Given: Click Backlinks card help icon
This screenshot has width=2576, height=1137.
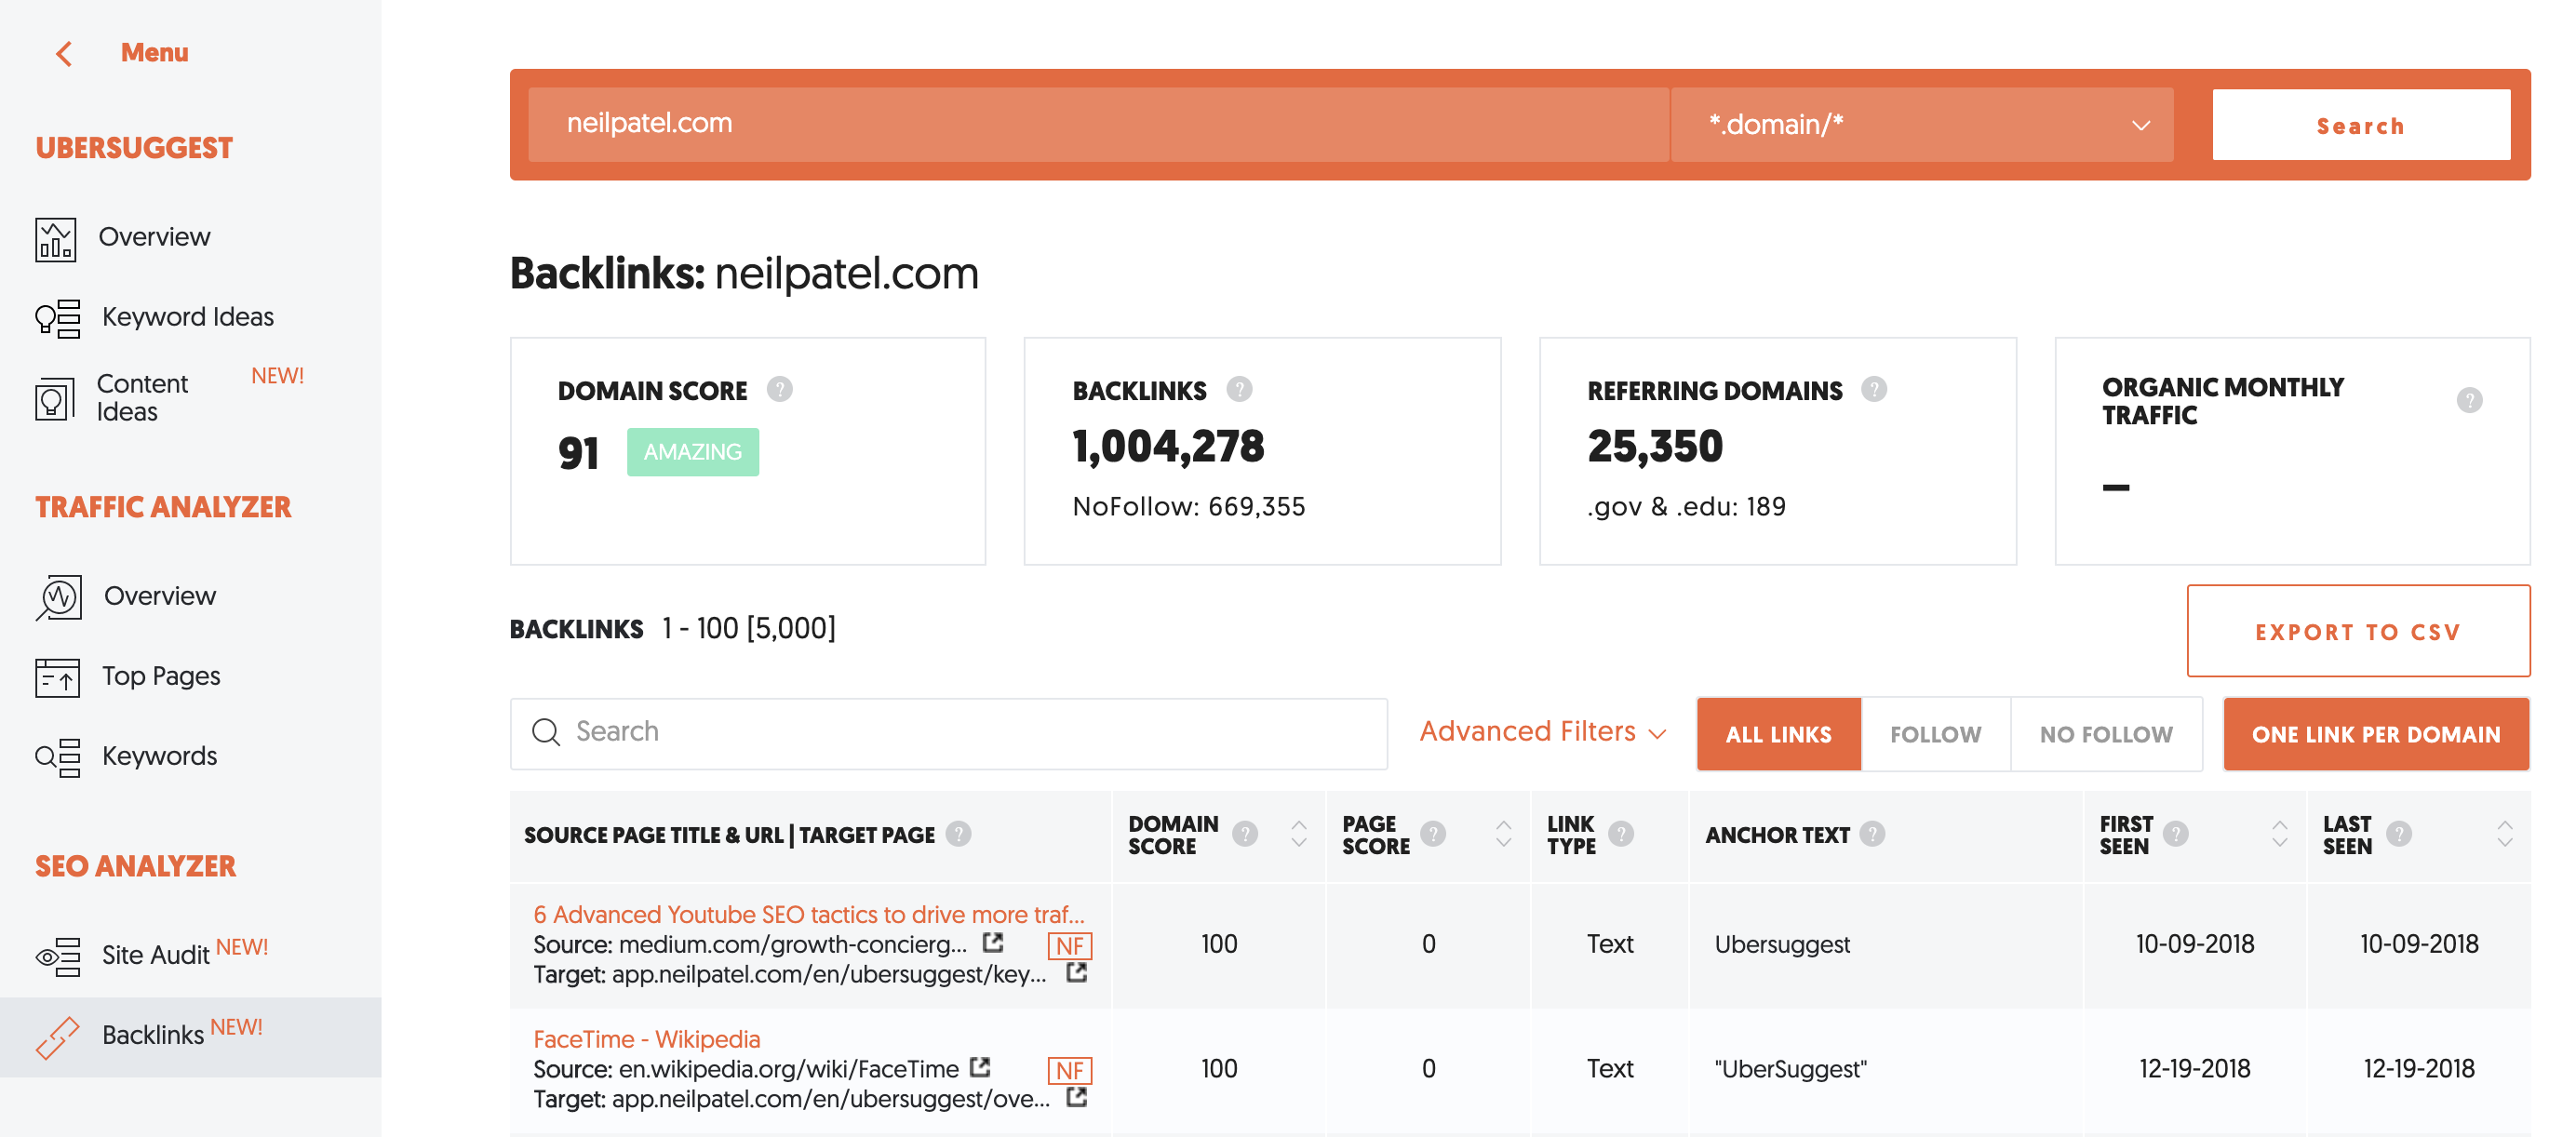Looking at the screenshot, I should 1239,389.
